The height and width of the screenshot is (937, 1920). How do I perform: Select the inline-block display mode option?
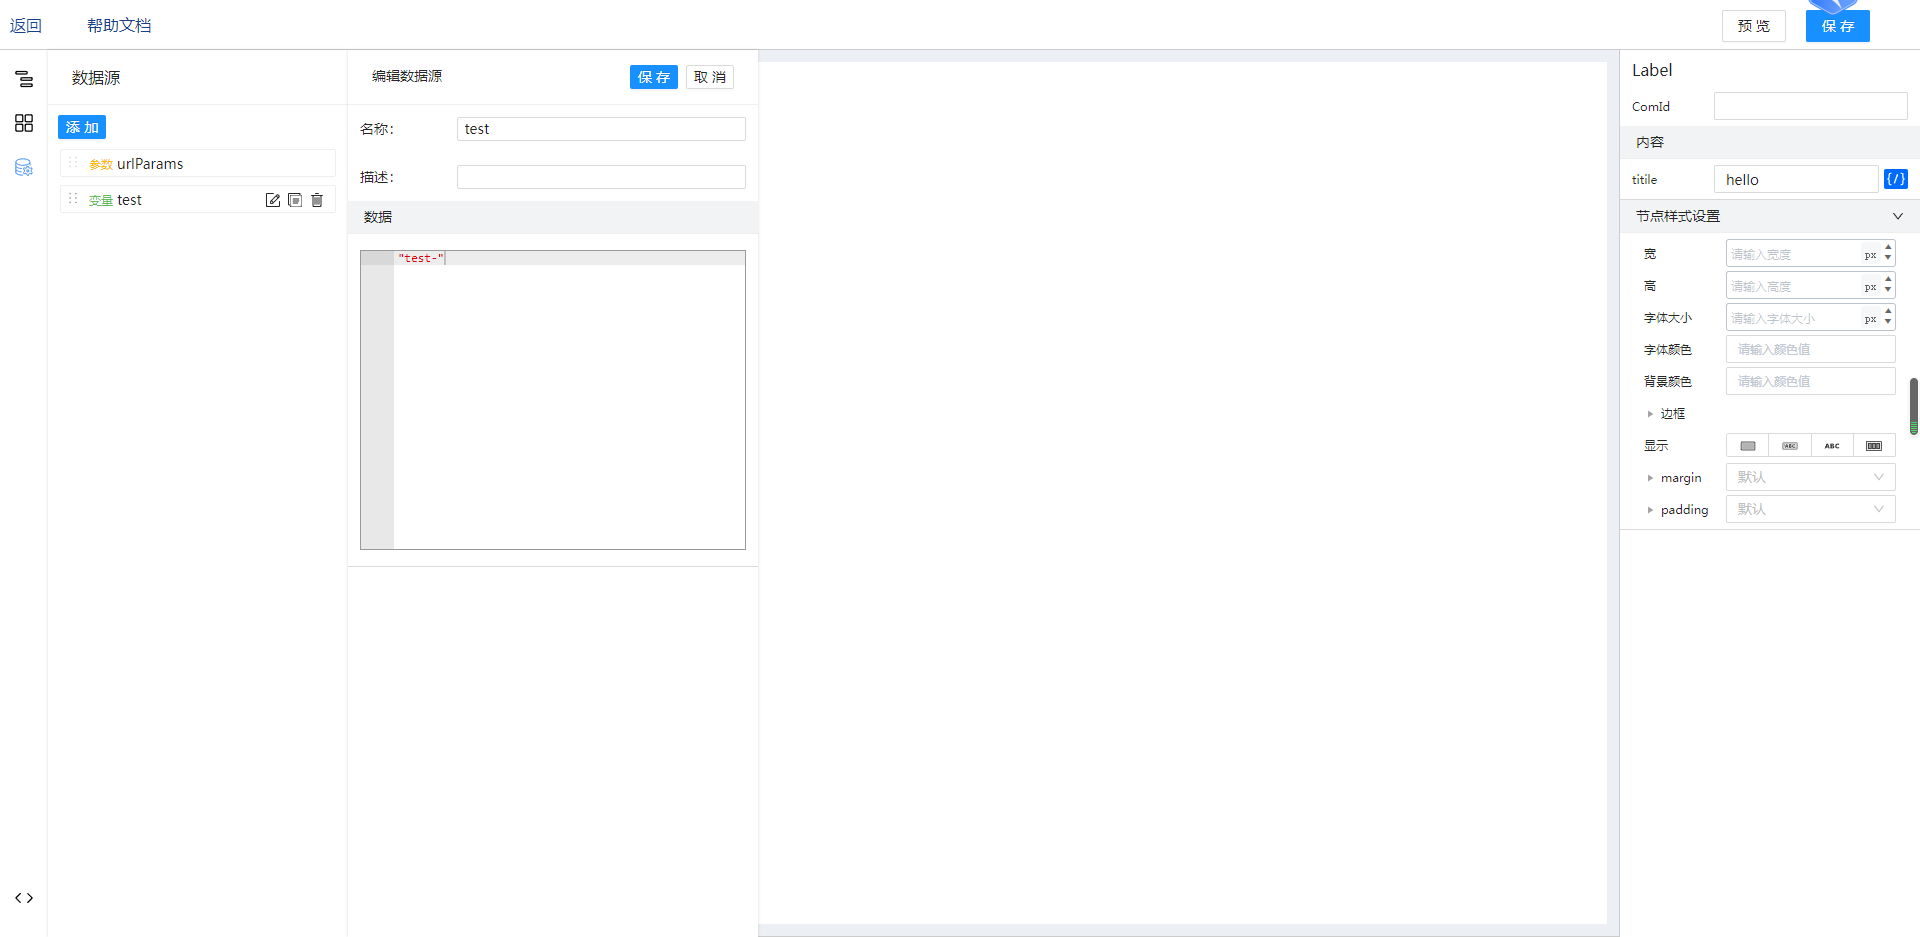coord(1790,446)
